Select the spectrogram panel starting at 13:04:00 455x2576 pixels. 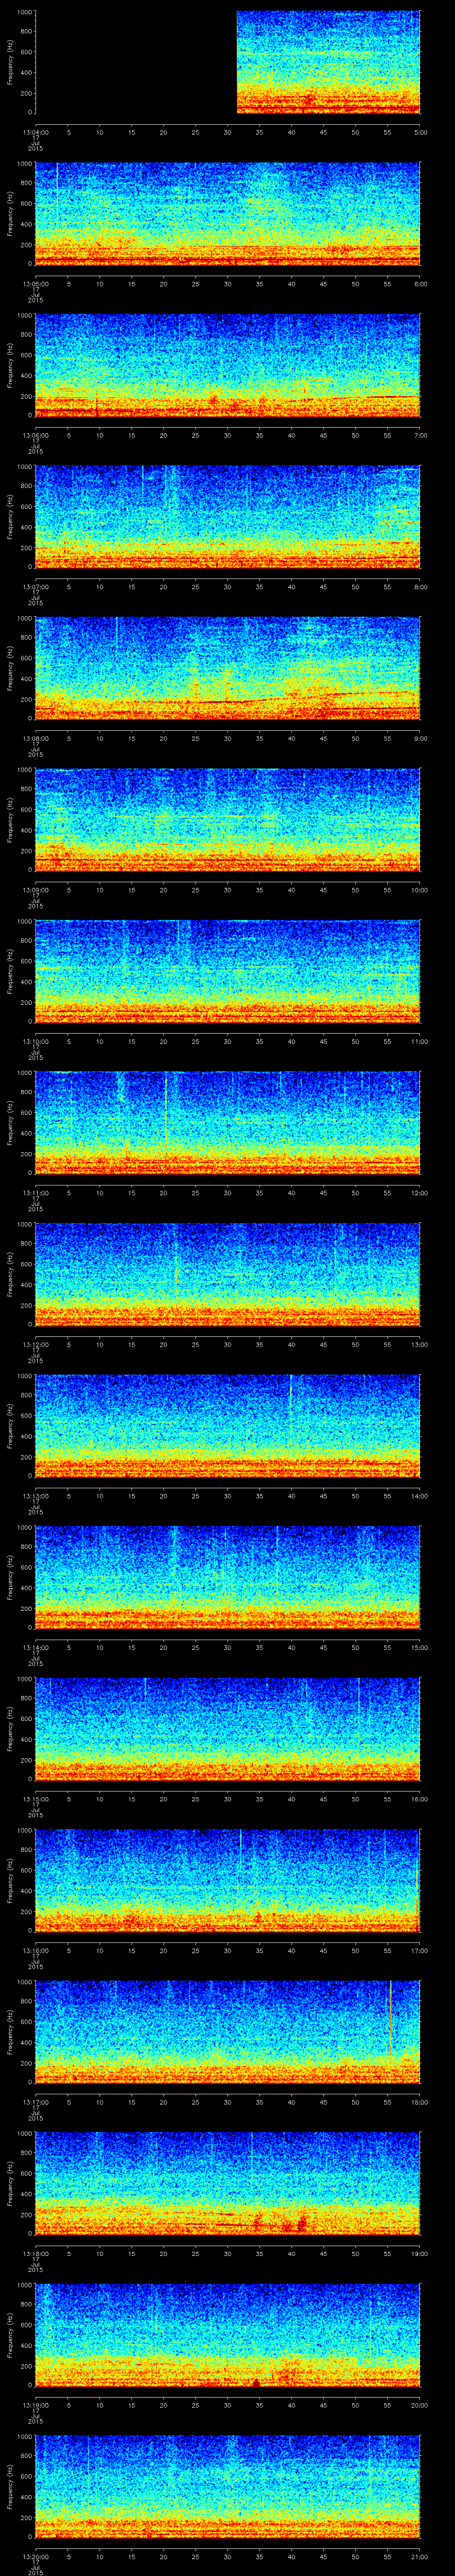click(228, 62)
